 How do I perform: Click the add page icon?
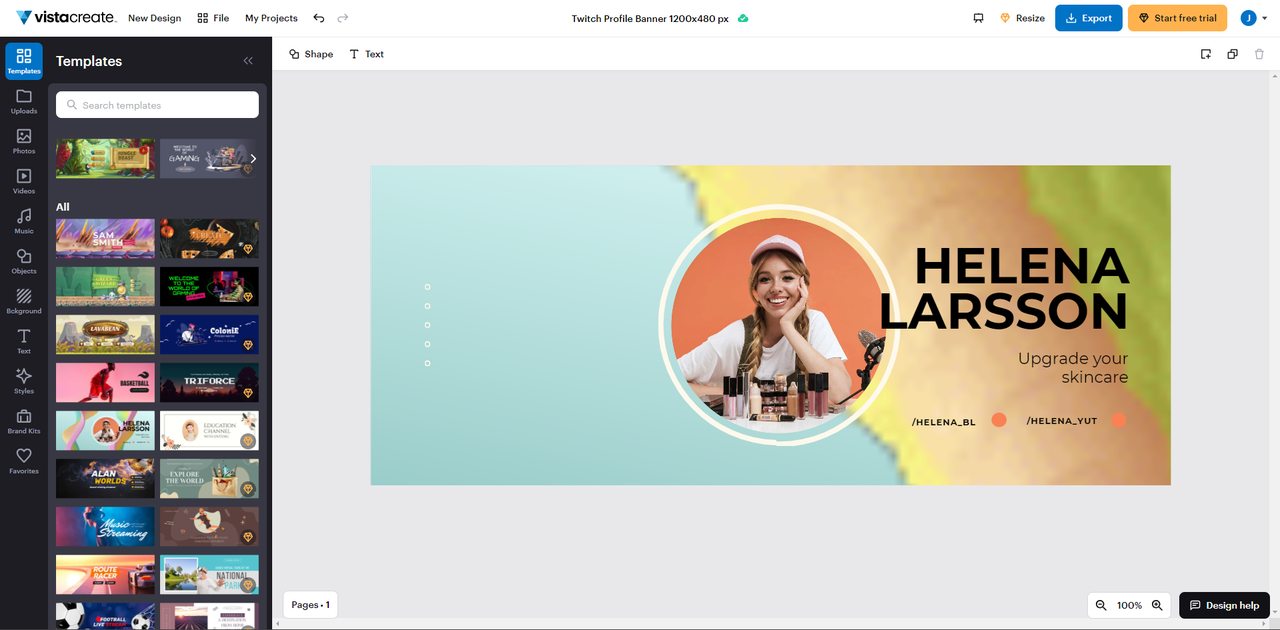1206,54
